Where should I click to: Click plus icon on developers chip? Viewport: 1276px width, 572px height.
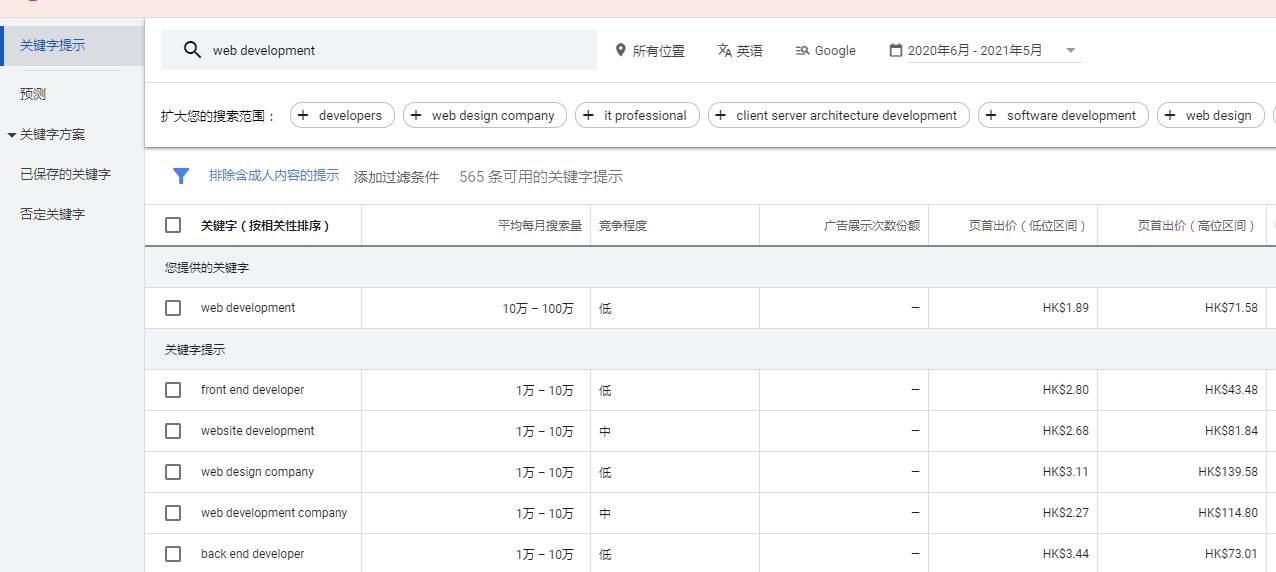point(304,115)
